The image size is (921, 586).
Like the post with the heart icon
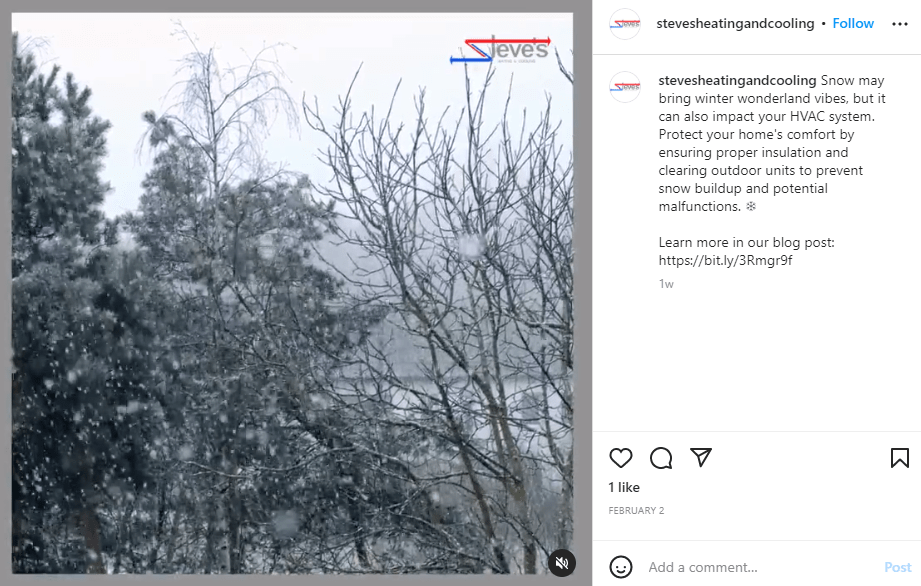point(620,458)
